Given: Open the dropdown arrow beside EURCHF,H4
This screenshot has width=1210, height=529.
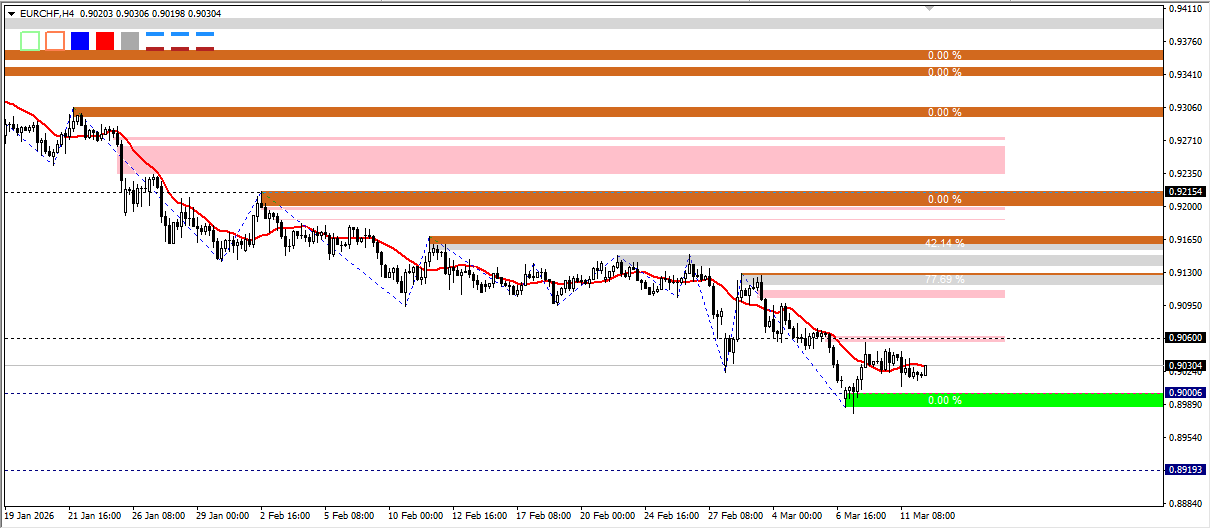Looking at the screenshot, I should (x=11, y=12).
